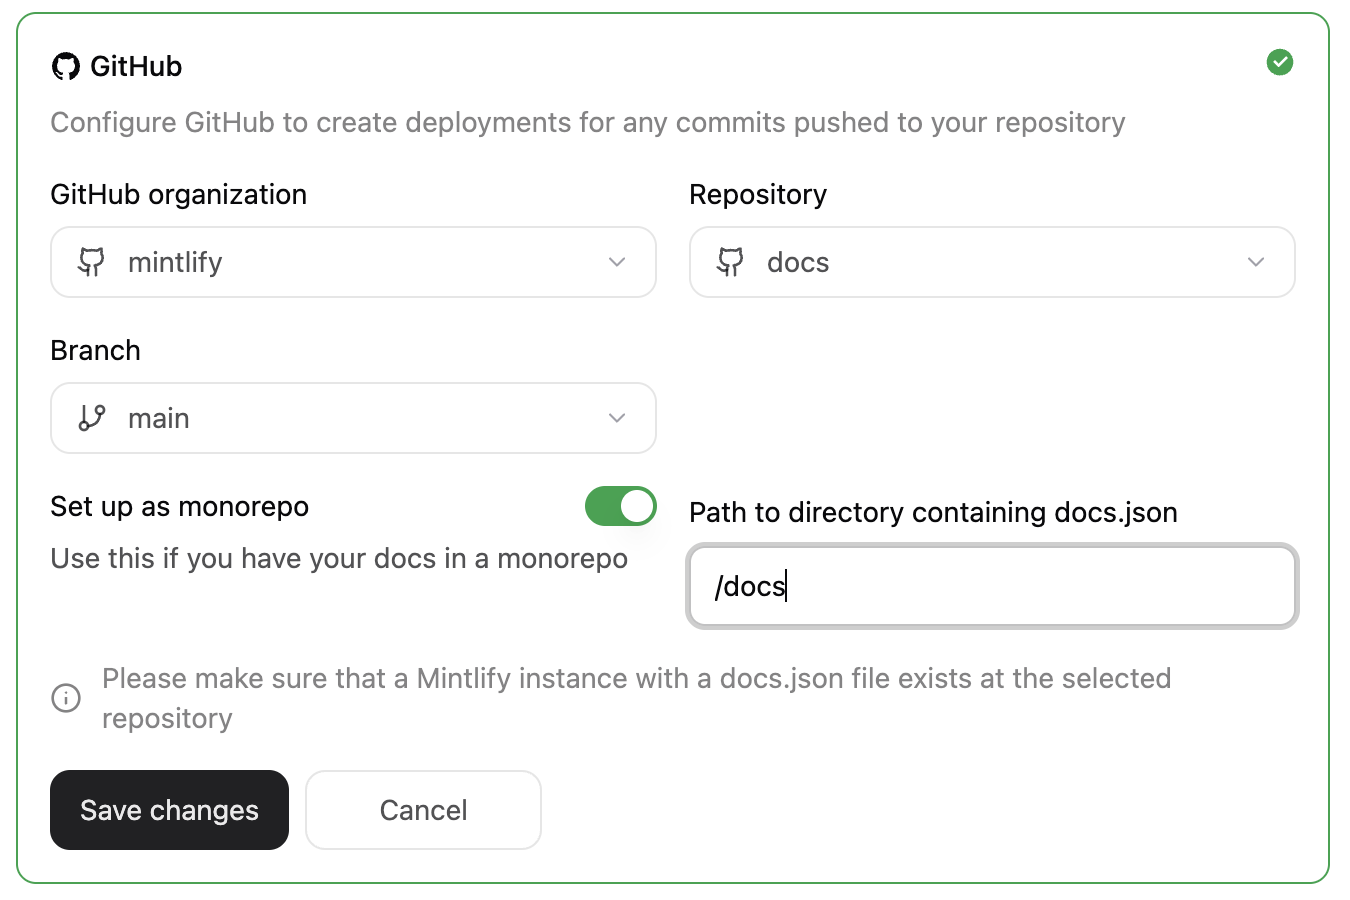Screen dimensions: 1350x900
Task: Disable the Set up as monorepo toggle
Action: pyautogui.click(x=620, y=506)
